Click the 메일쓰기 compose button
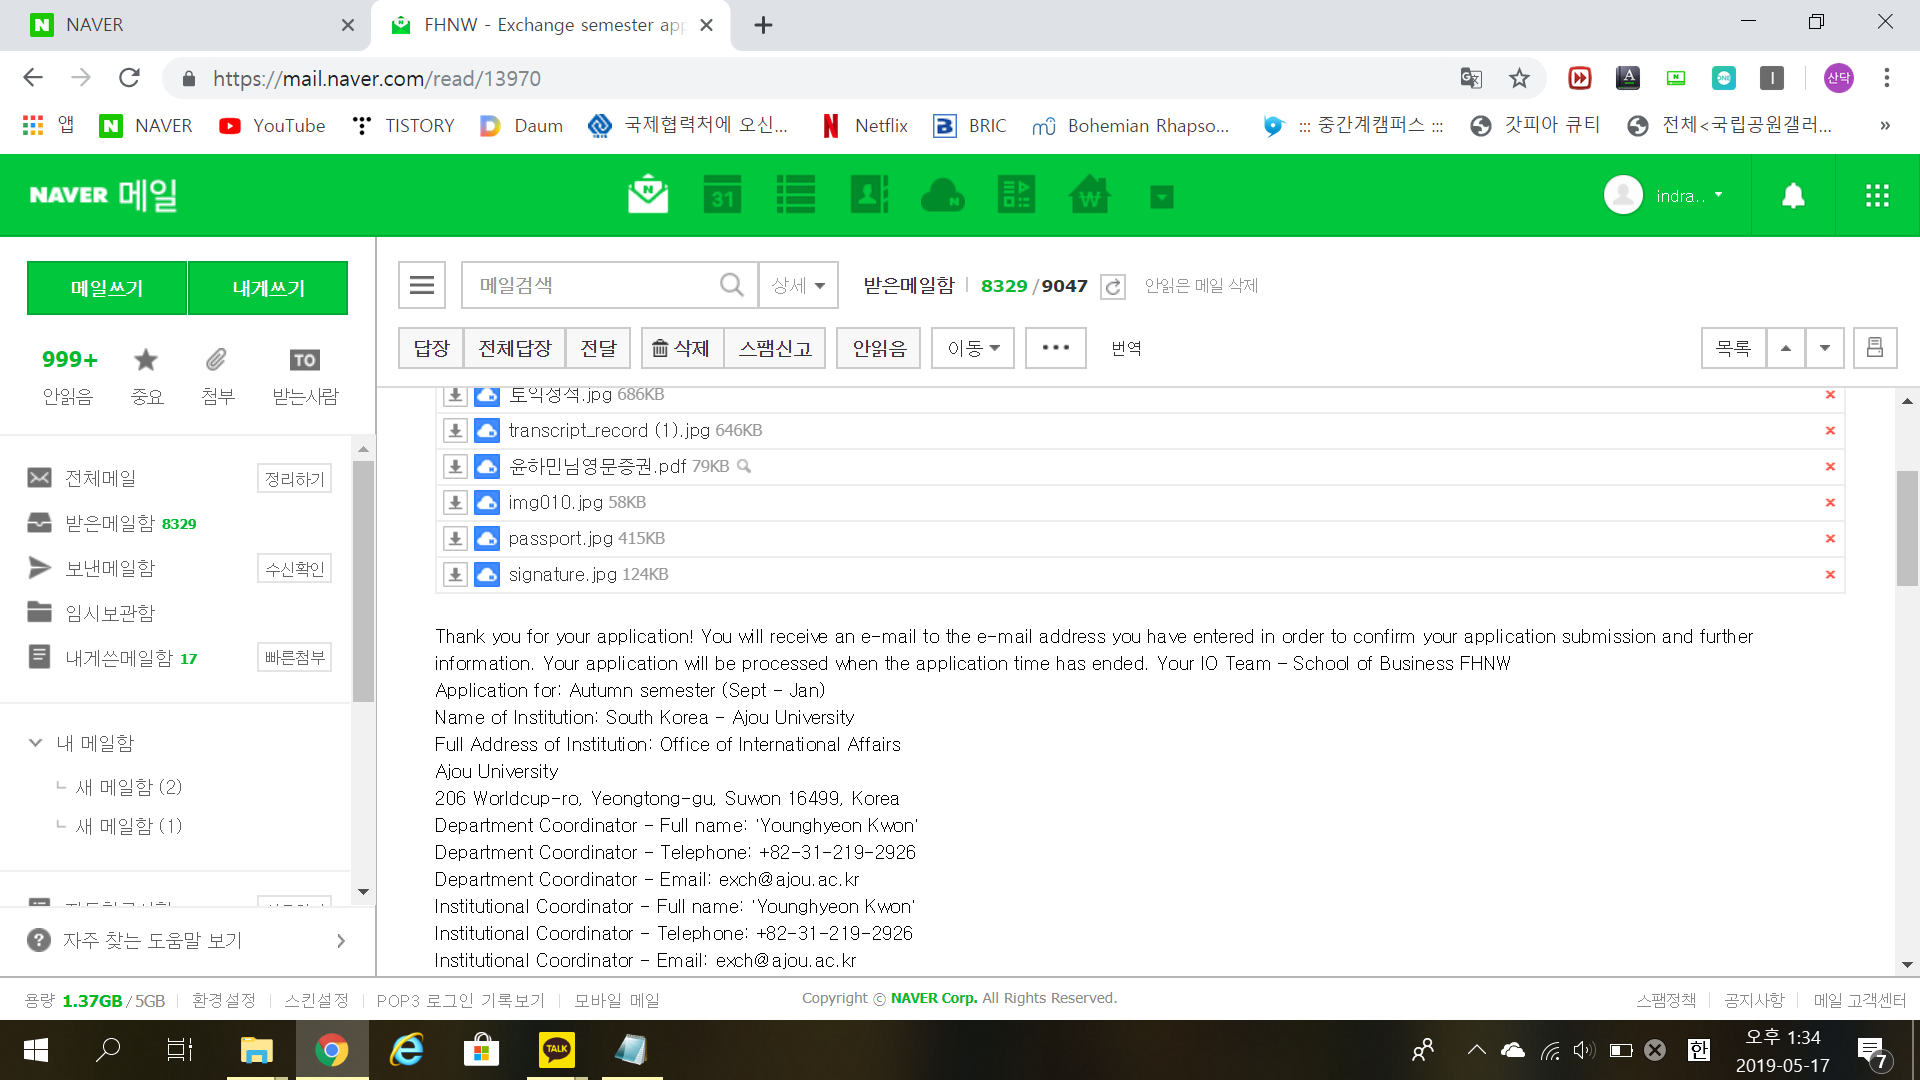 tap(107, 288)
